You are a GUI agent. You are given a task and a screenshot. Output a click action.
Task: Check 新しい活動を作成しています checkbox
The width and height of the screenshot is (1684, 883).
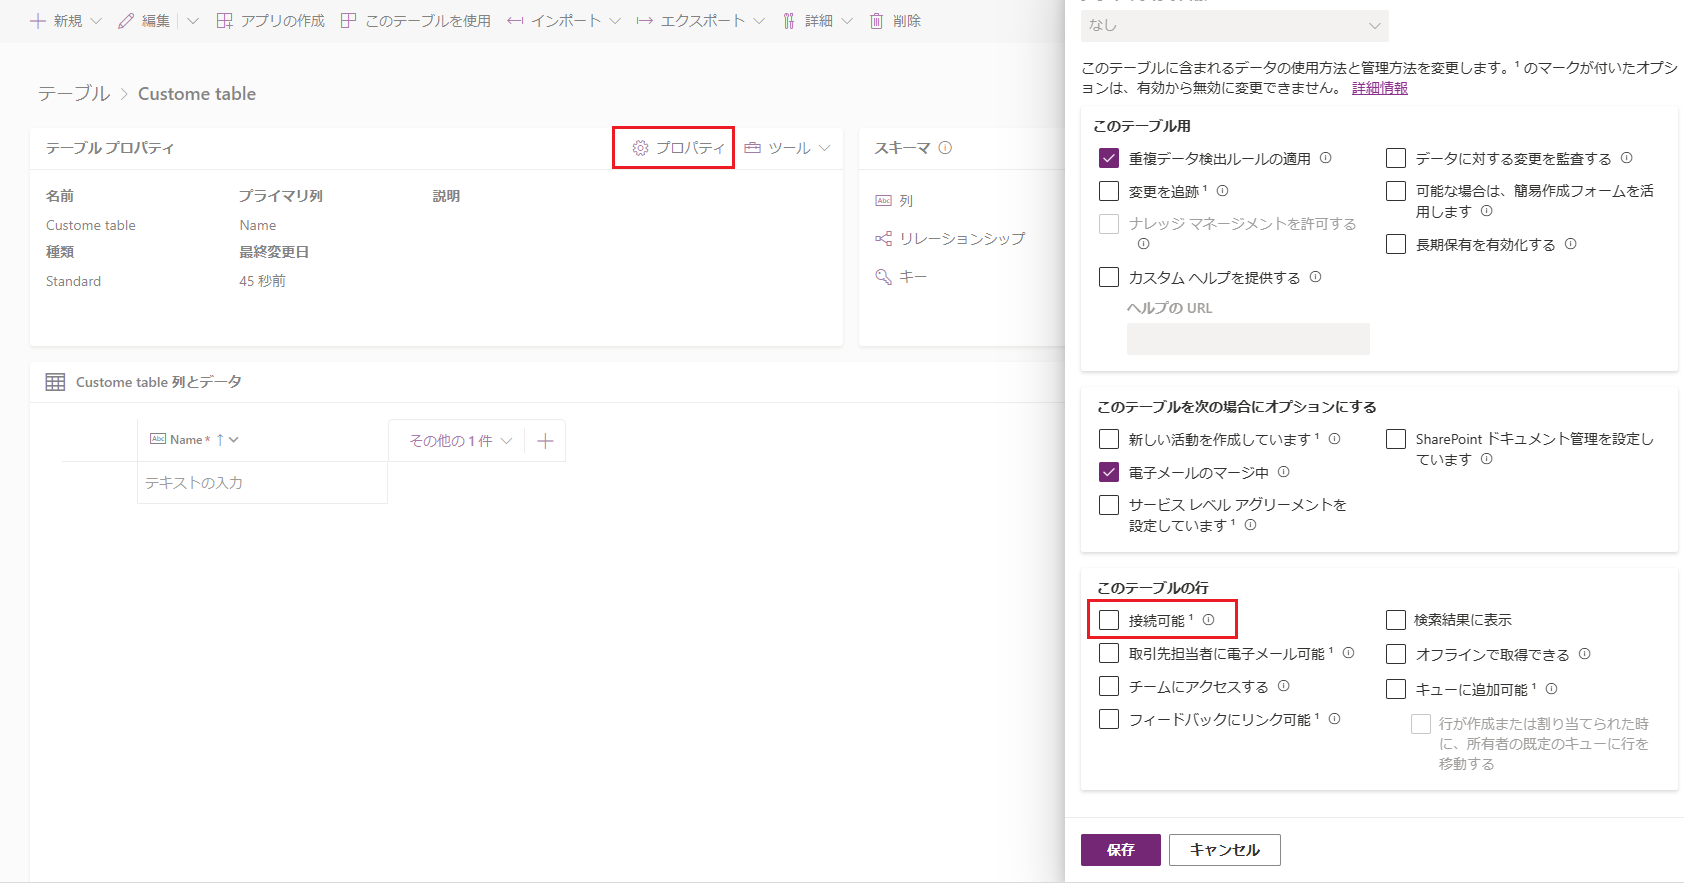coord(1109,439)
